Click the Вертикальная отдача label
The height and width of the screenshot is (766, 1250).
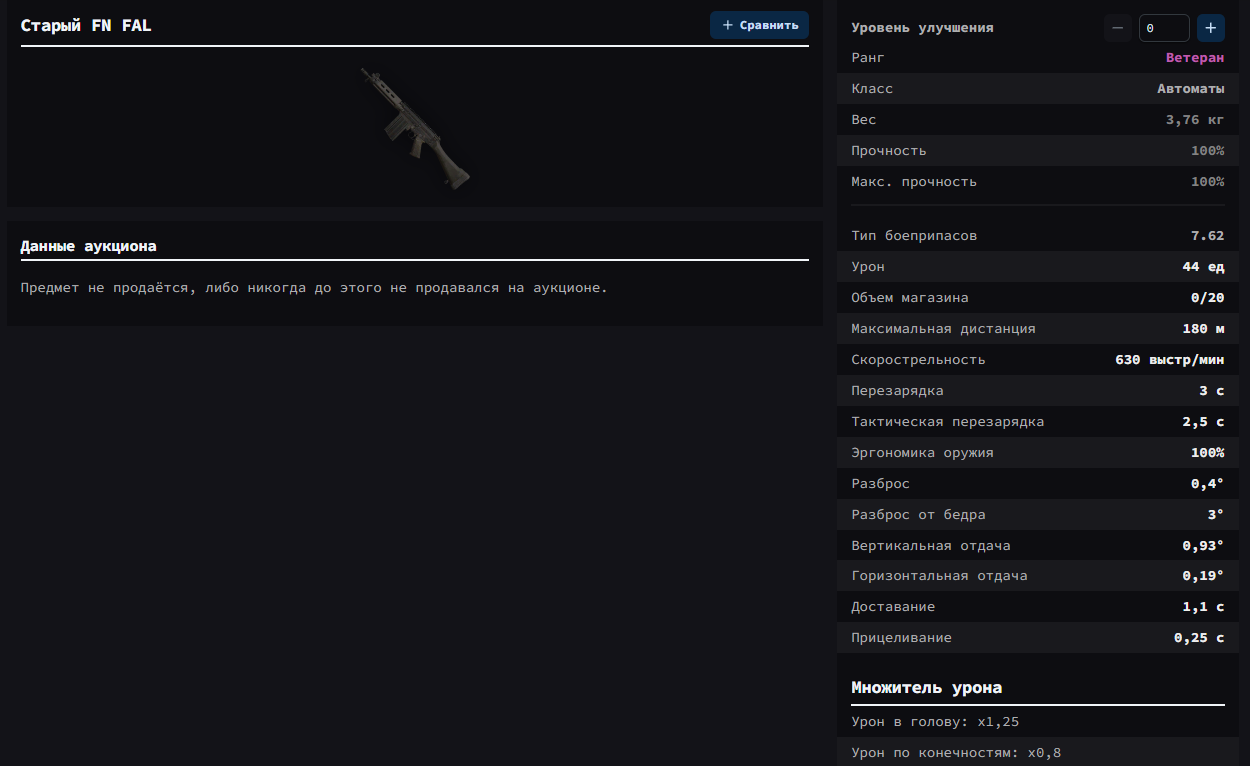point(930,546)
